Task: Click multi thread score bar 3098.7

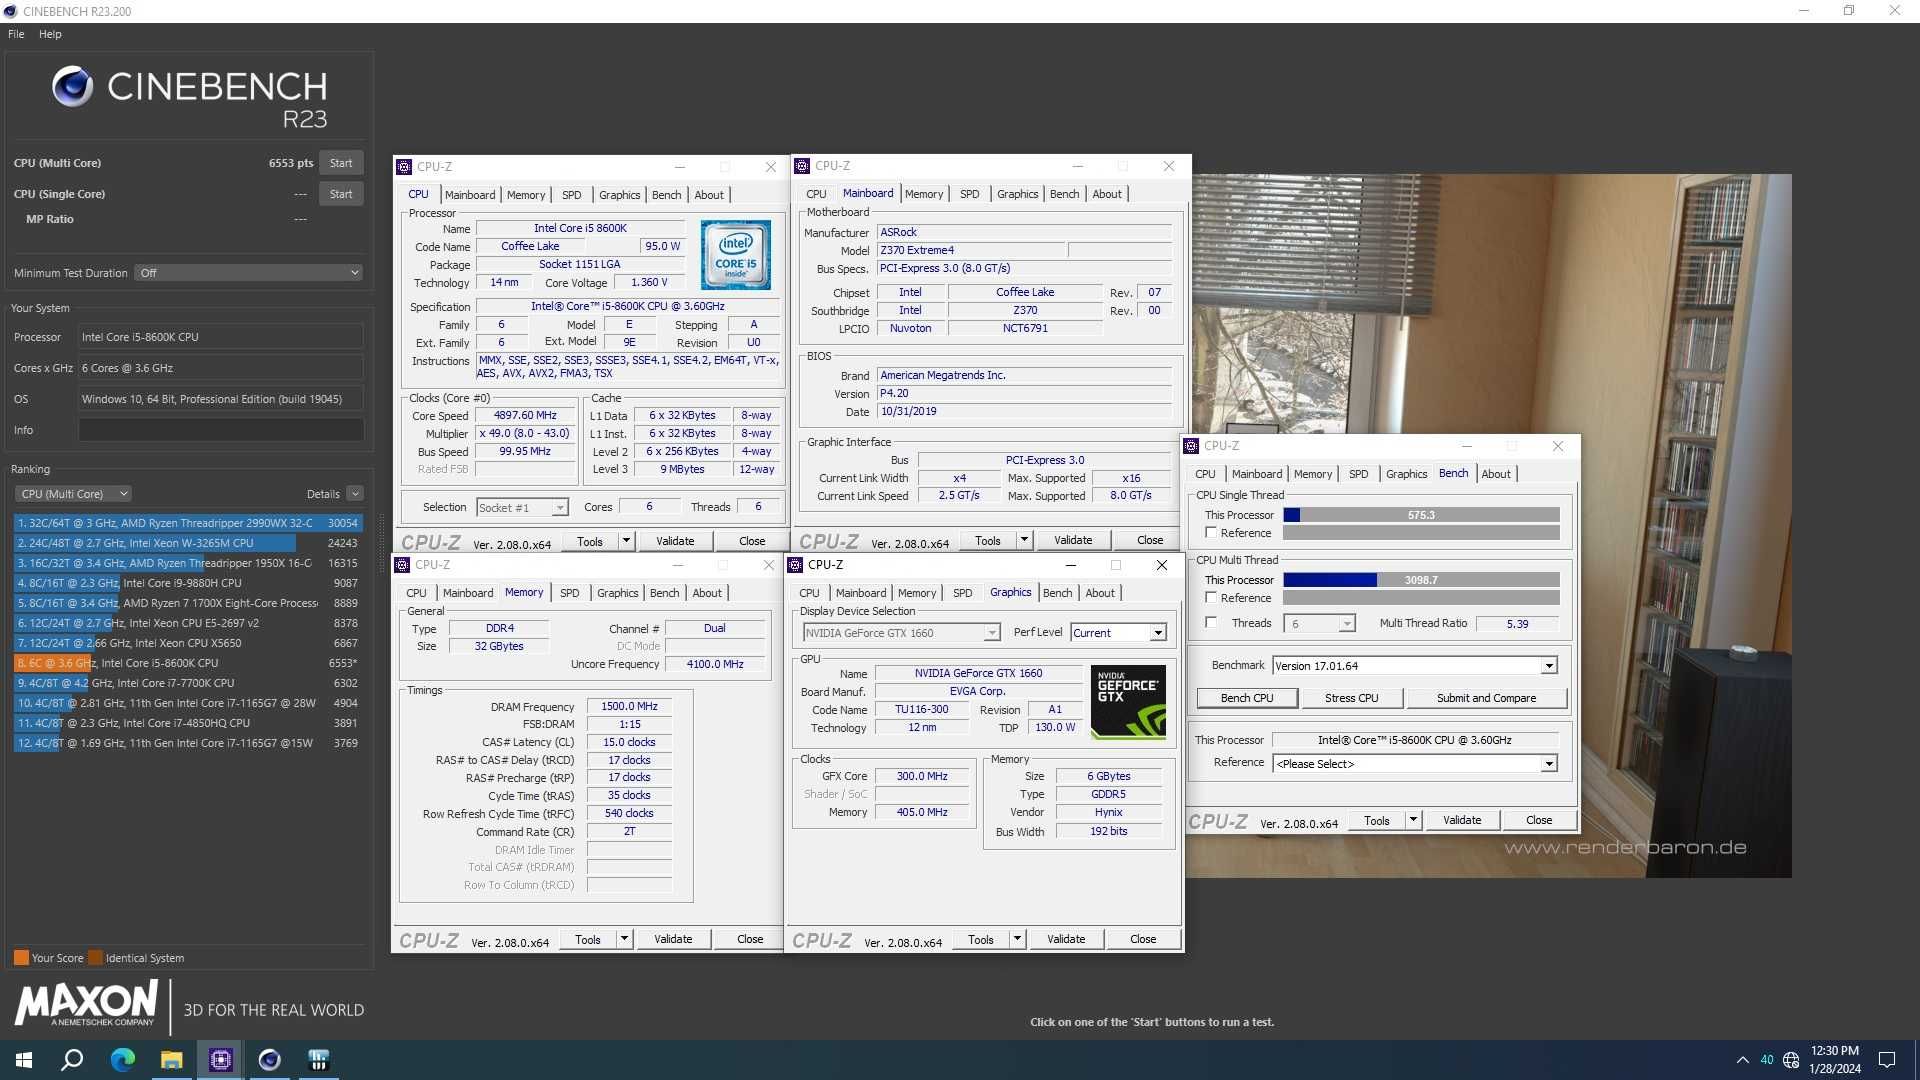Action: click(1421, 580)
